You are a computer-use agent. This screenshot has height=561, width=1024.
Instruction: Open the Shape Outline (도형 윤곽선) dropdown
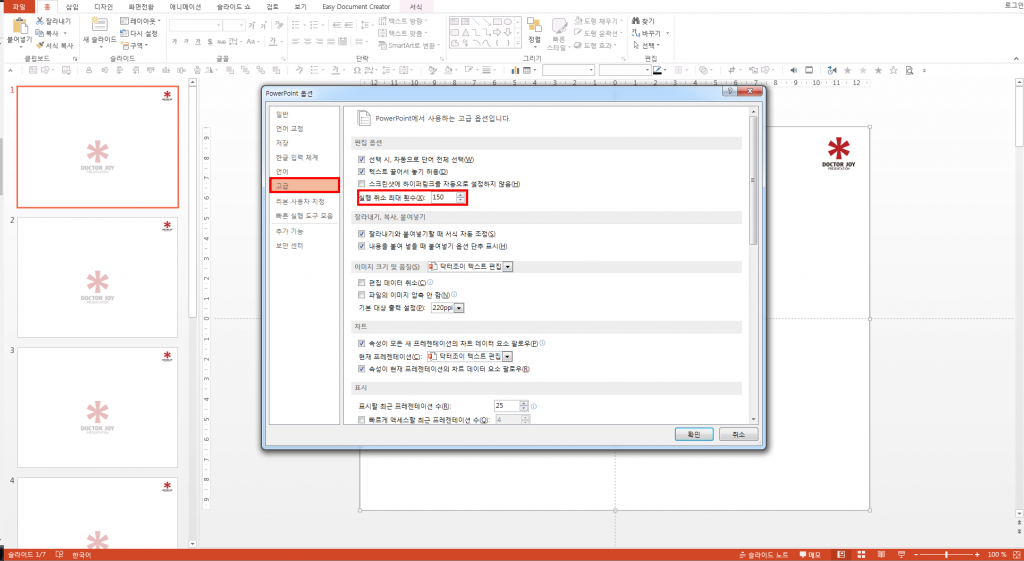point(598,33)
